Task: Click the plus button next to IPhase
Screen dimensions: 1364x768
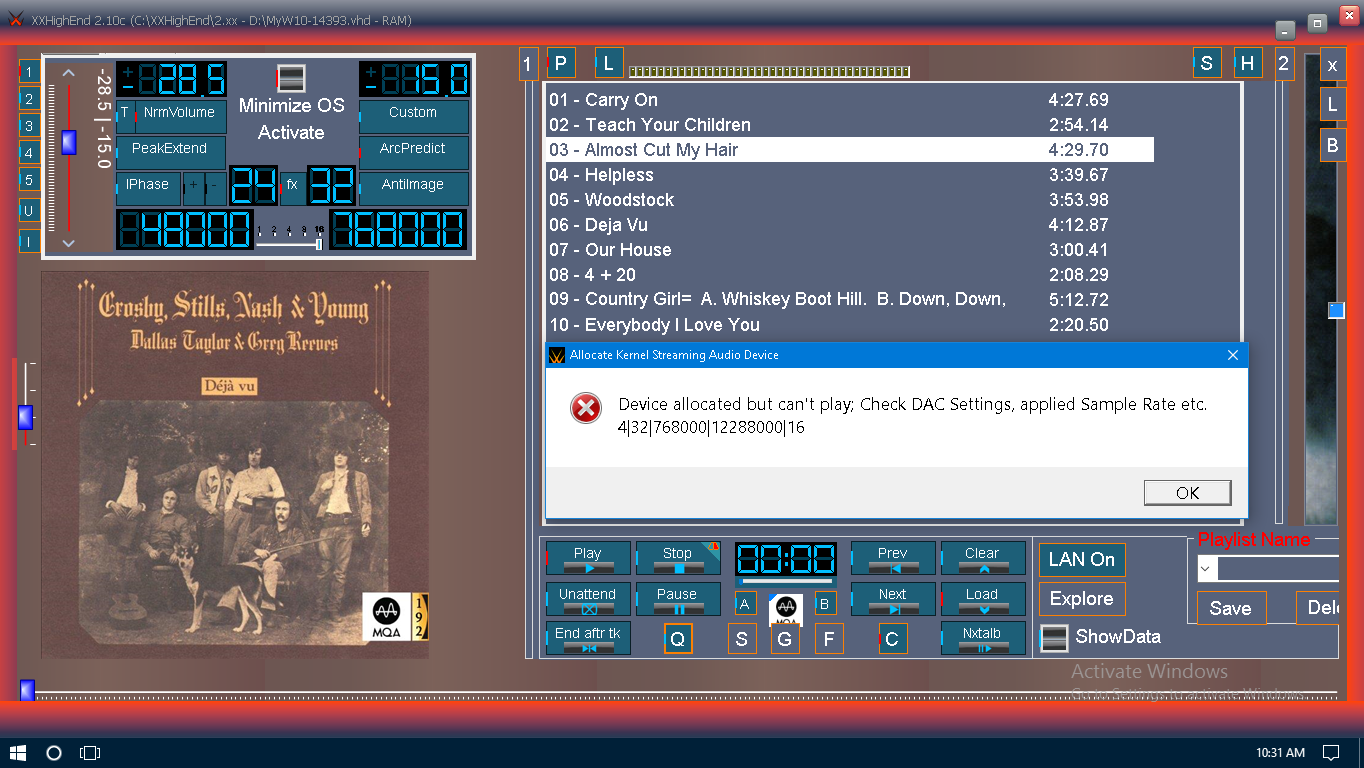Action: [x=193, y=188]
